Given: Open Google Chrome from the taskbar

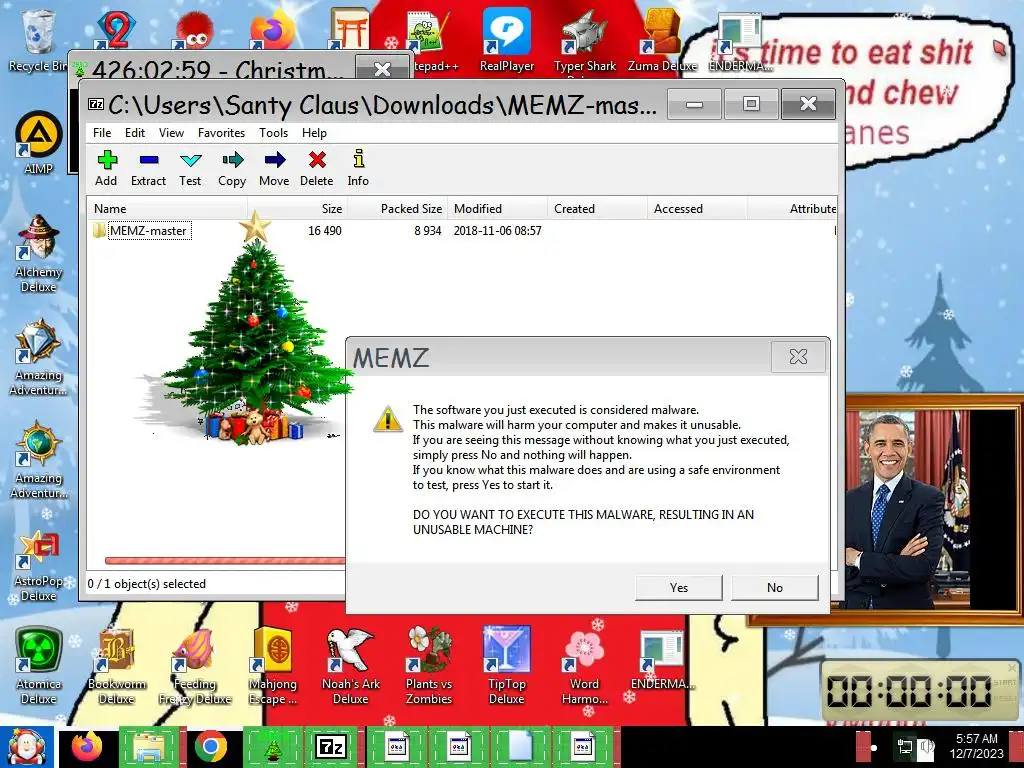Looking at the screenshot, I should pyautogui.click(x=210, y=746).
